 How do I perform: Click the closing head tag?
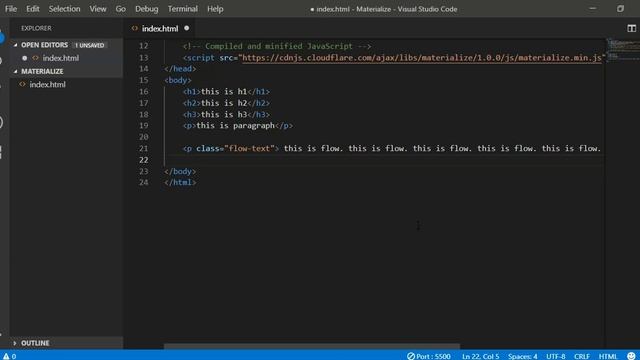point(180,69)
